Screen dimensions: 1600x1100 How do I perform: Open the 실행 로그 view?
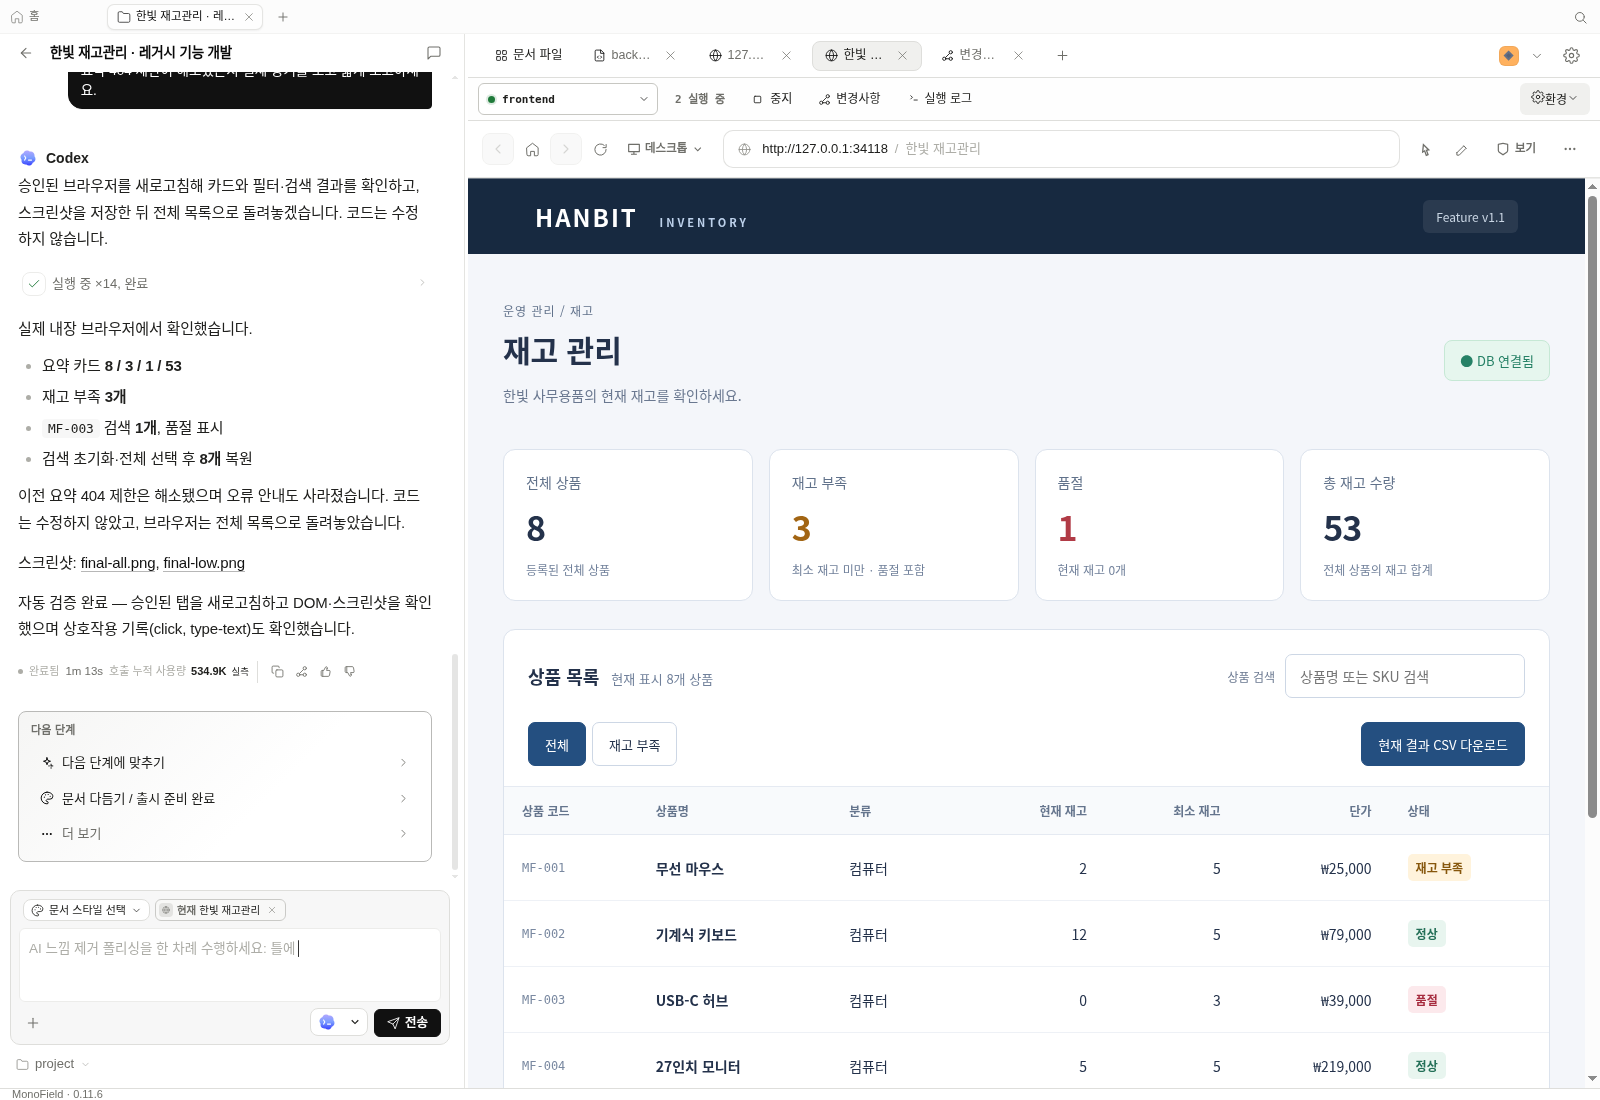coord(940,99)
